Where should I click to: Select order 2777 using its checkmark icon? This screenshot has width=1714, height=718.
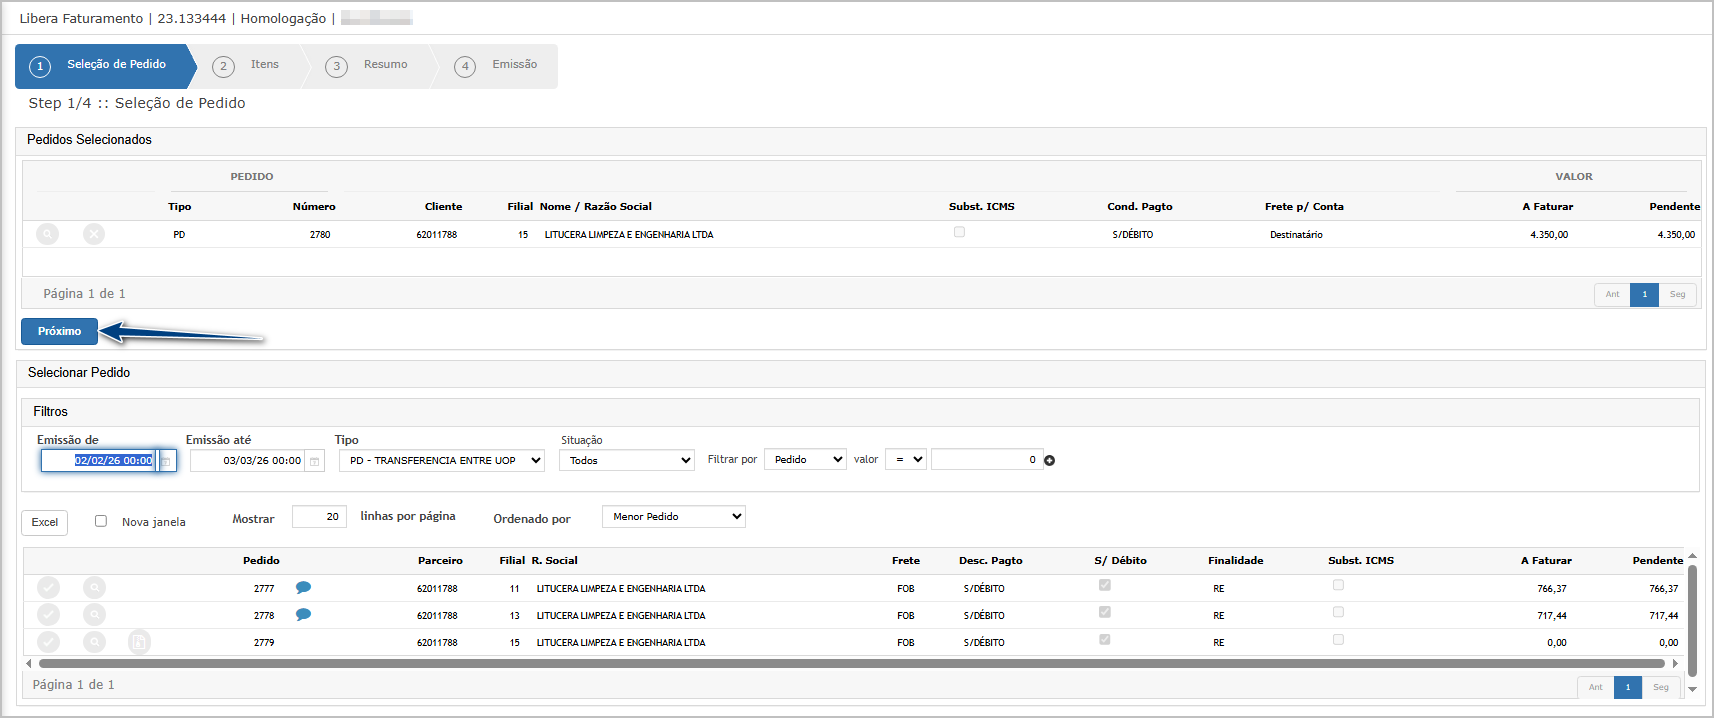pyautogui.click(x=48, y=588)
